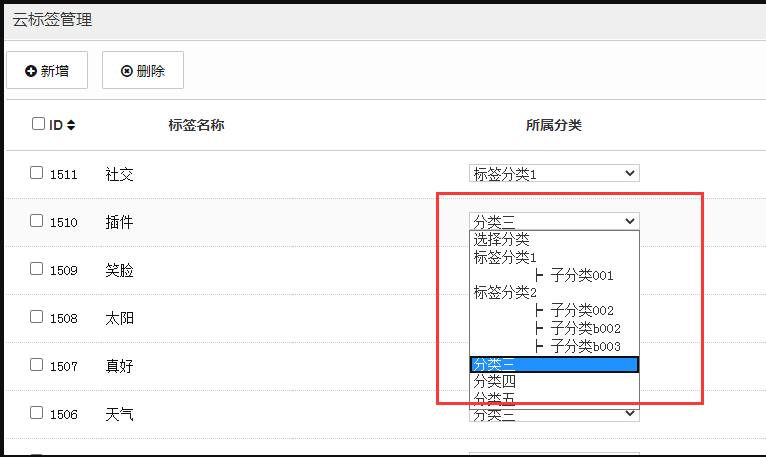
Task: Click the 标签名称 column header
Action: click(x=196, y=125)
